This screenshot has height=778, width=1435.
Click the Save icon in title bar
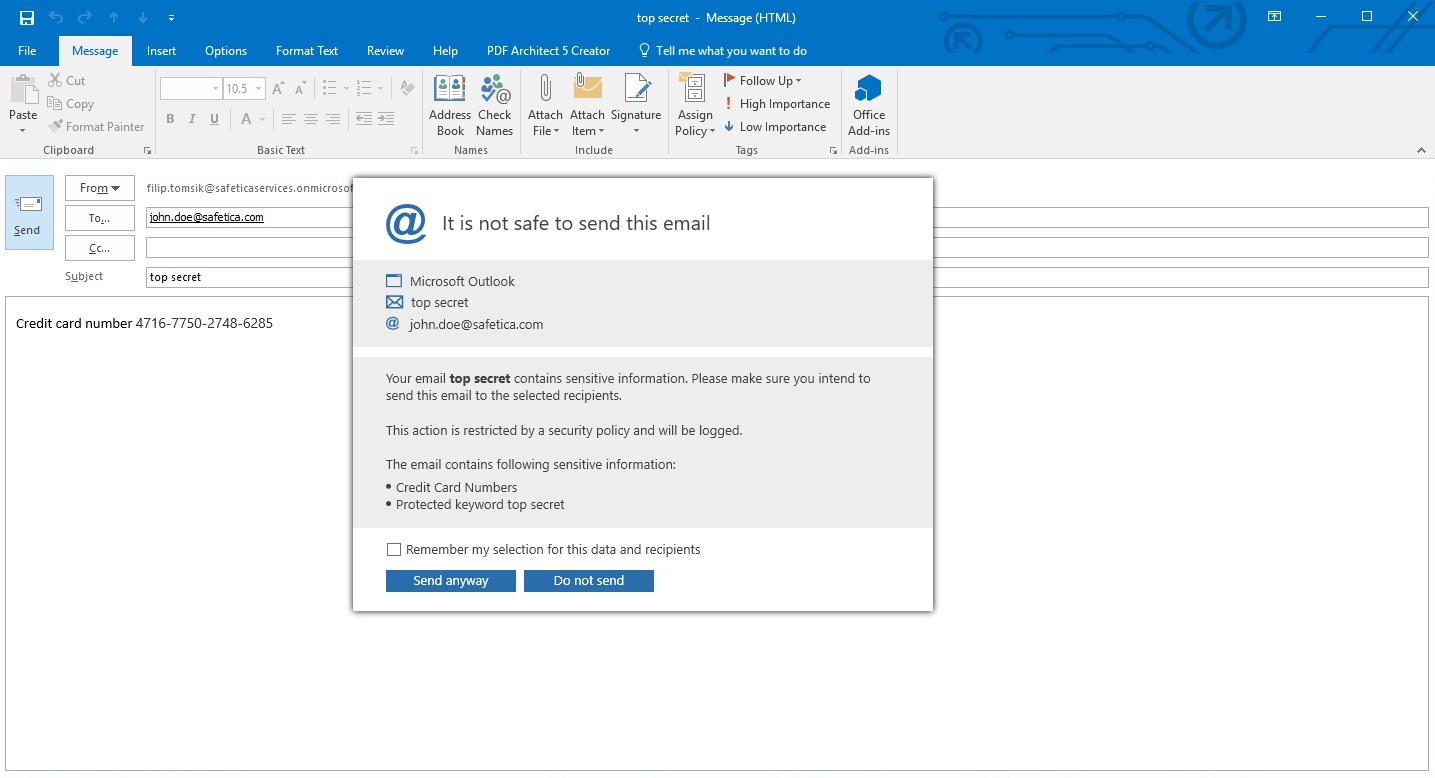27,17
